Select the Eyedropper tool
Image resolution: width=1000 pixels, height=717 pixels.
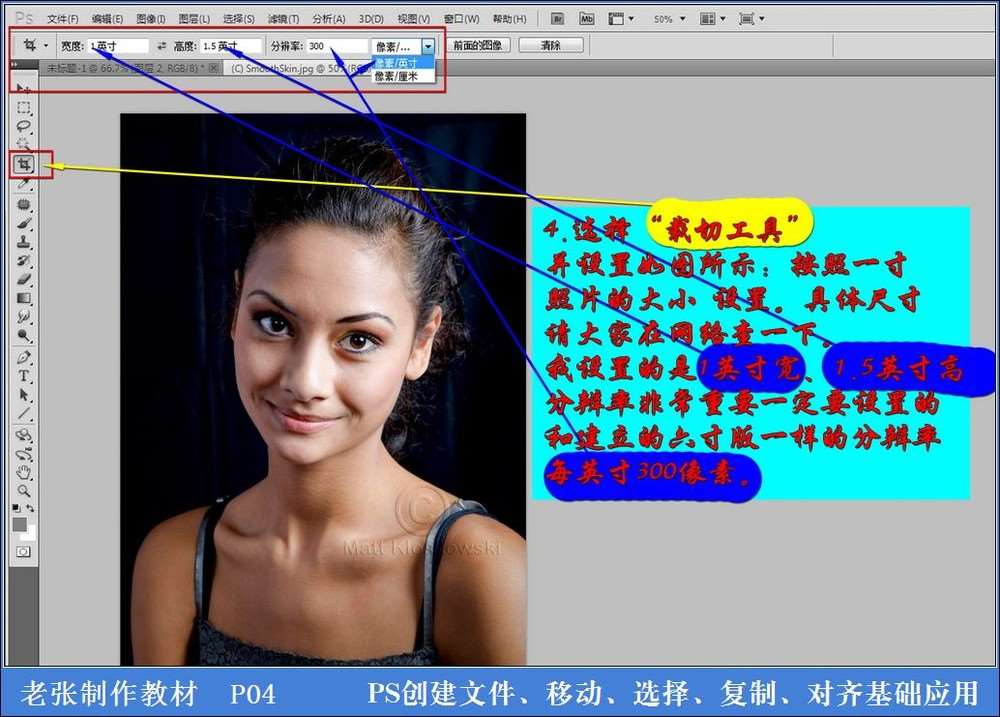(x=24, y=184)
